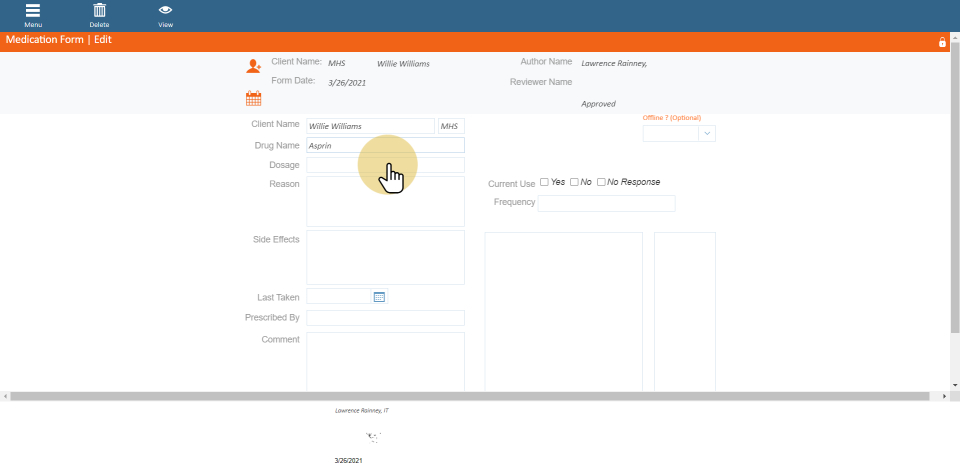The width and height of the screenshot is (960, 469).
Task: Click the Prescribed By text field
Action: 385,318
